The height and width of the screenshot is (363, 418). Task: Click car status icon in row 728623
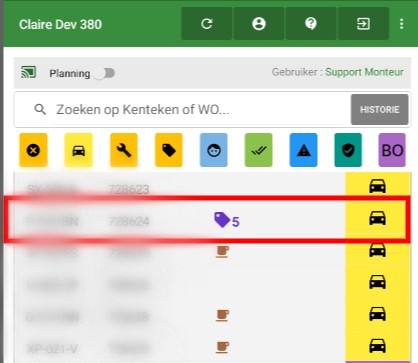pos(377,186)
